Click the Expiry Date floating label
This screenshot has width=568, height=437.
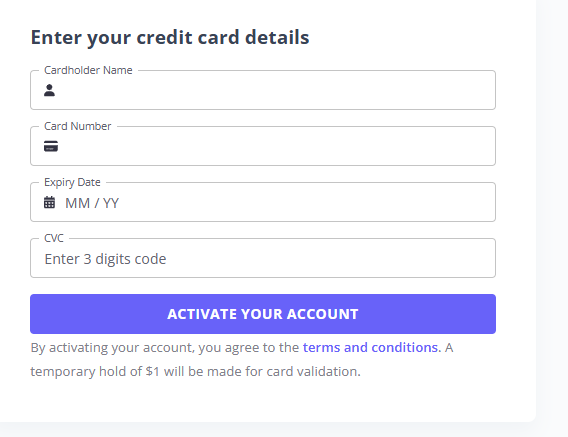pyautogui.click(x=72, y=182)
